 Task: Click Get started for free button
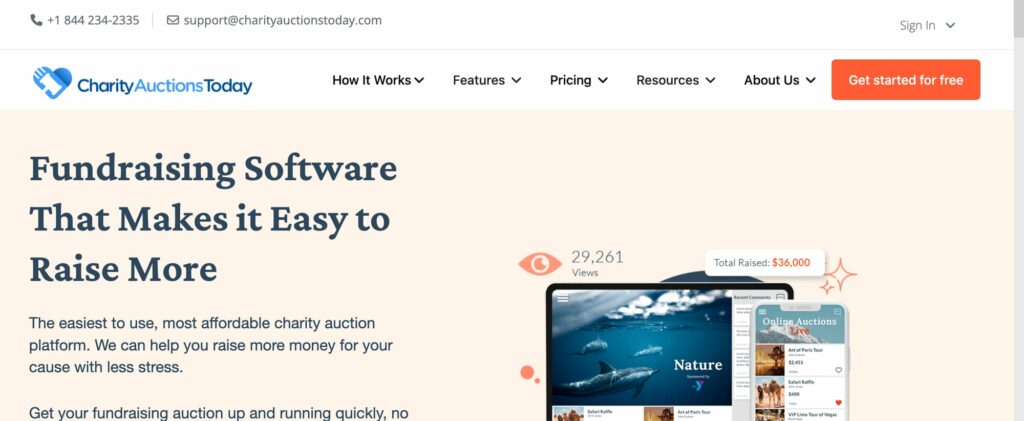point(905,80)
